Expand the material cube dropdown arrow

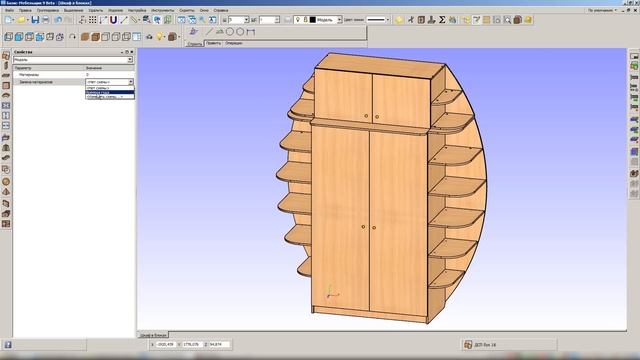tap(179, 37)
